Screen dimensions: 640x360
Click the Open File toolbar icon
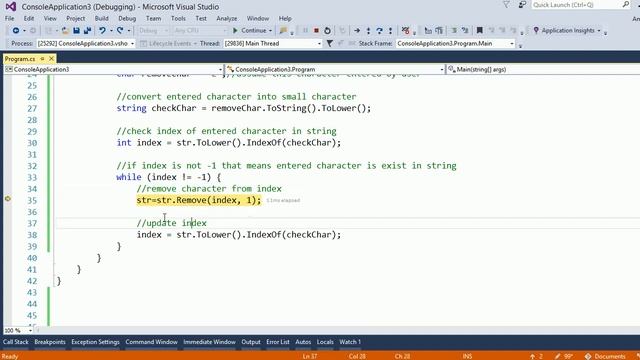65,31
